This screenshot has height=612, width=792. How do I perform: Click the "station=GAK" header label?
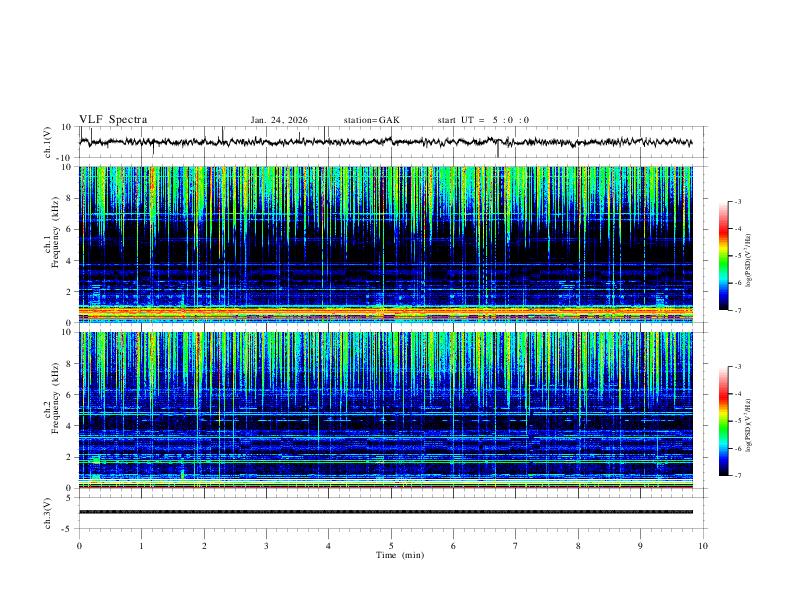click(x=371, y=120)
